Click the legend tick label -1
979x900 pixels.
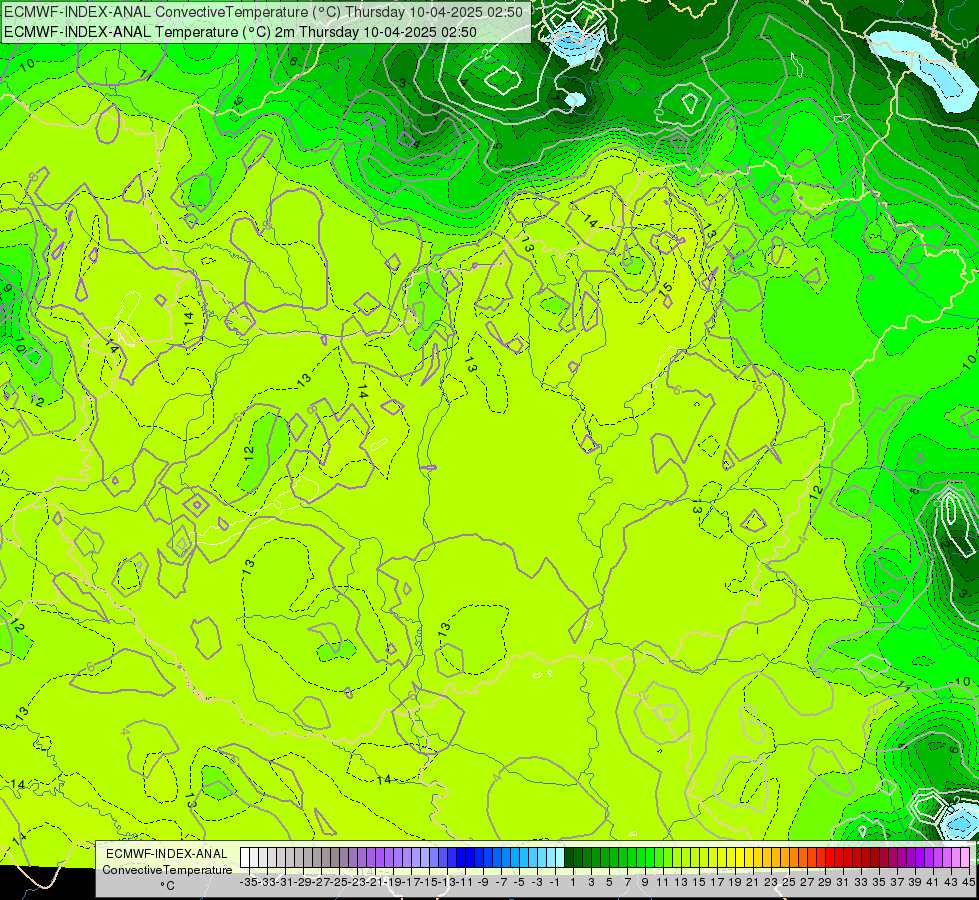point(555,882)
